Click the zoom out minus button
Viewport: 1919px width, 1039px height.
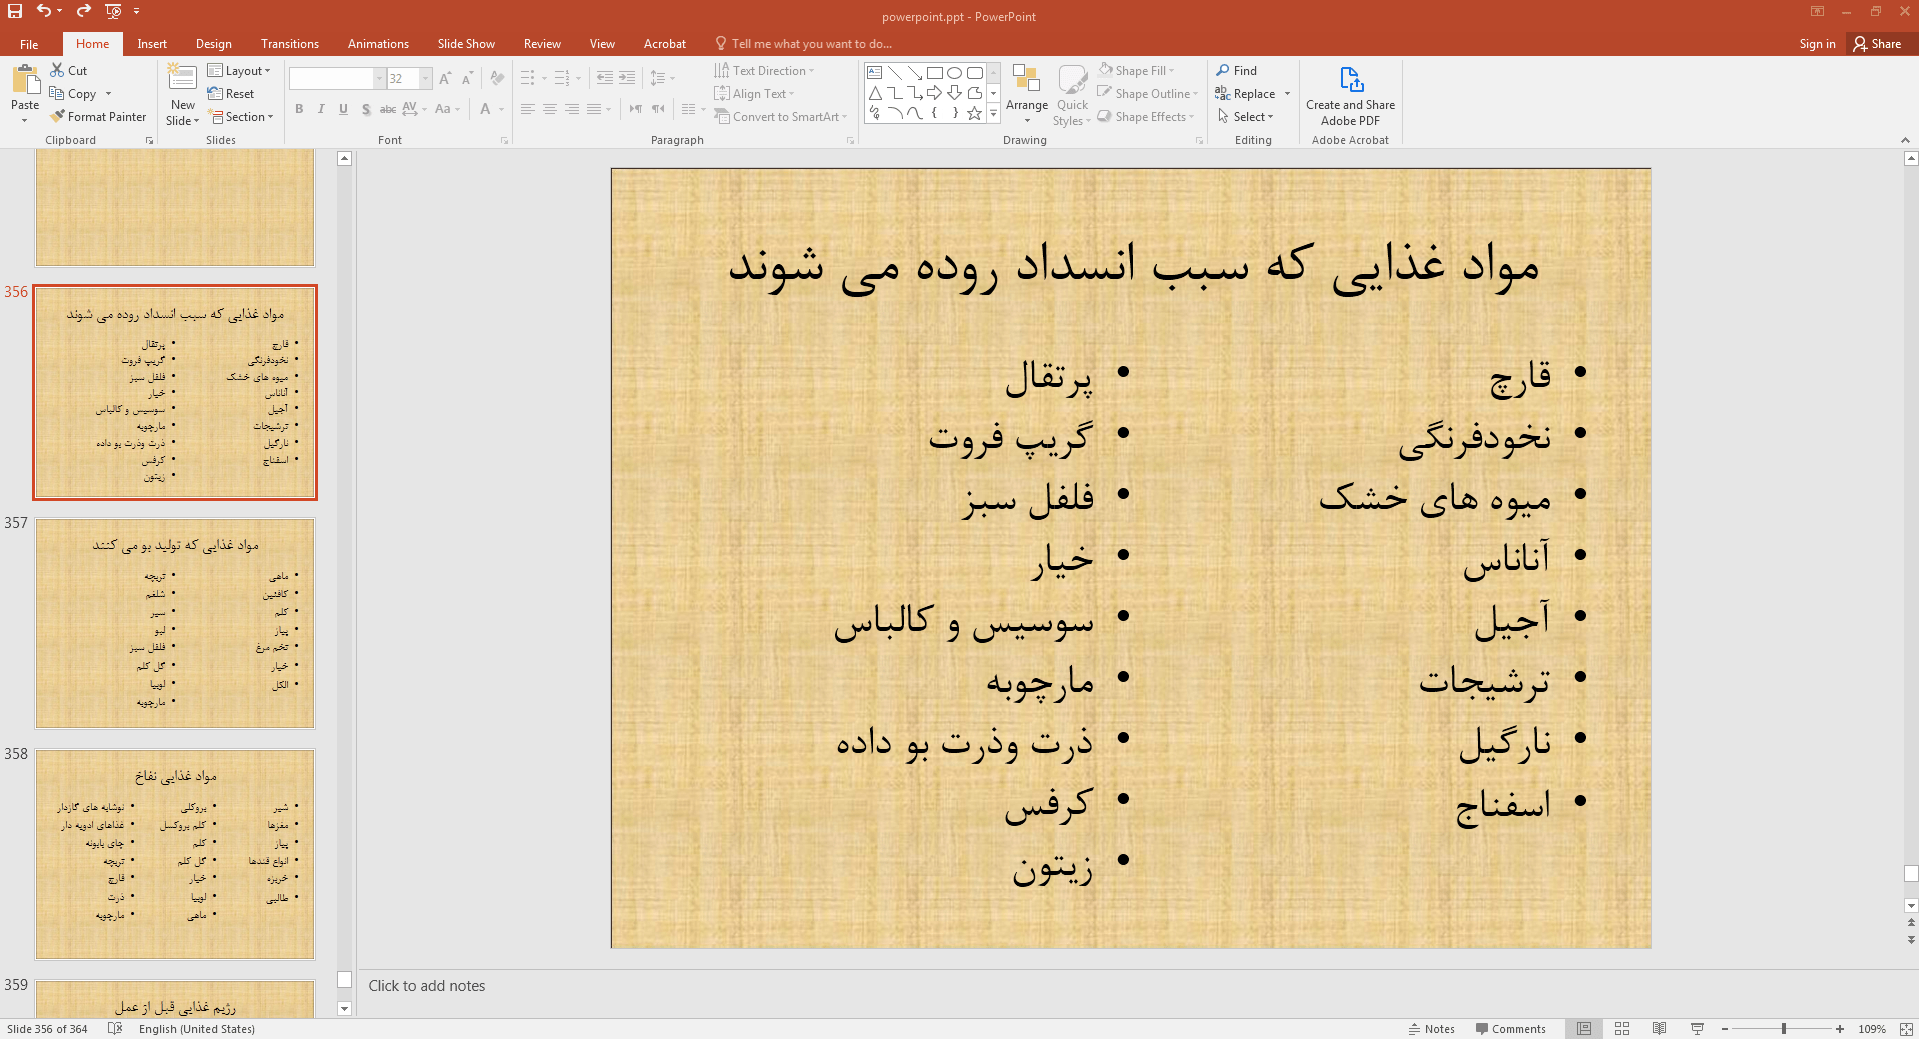[x=1725, y=1028]
